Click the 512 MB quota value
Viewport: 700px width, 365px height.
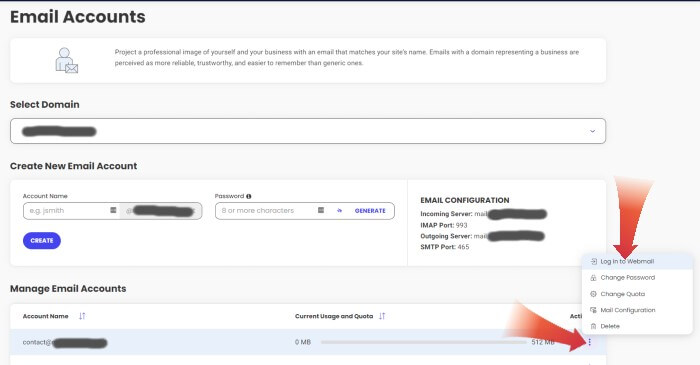[x=543, y=342]
